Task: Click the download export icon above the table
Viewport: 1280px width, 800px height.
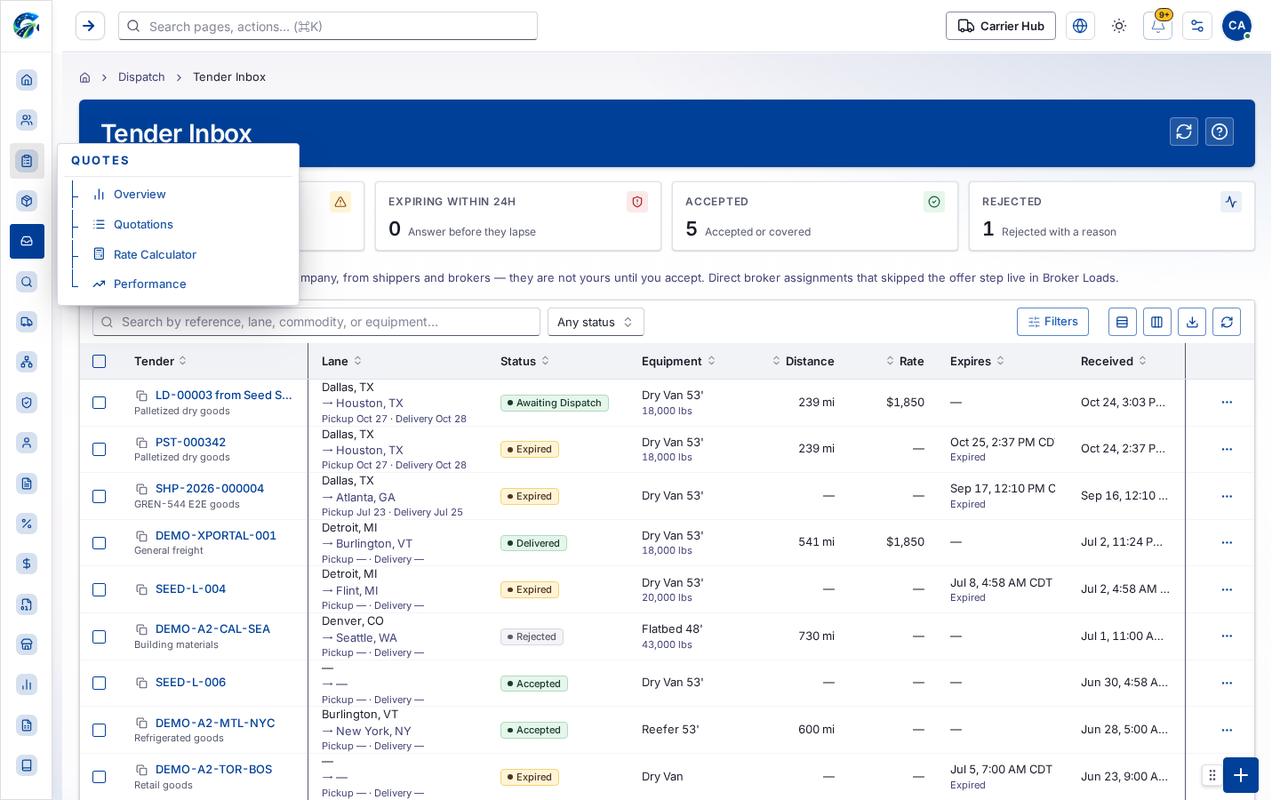Action: [1191, 322]
